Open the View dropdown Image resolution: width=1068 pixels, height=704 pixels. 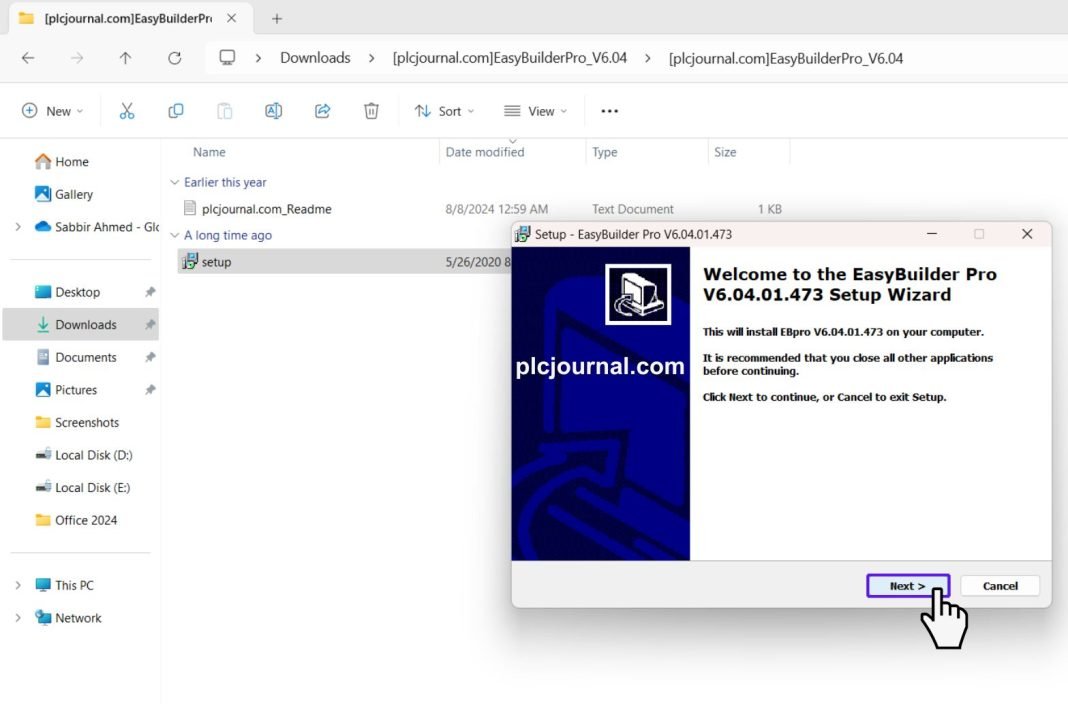point(535,110)
